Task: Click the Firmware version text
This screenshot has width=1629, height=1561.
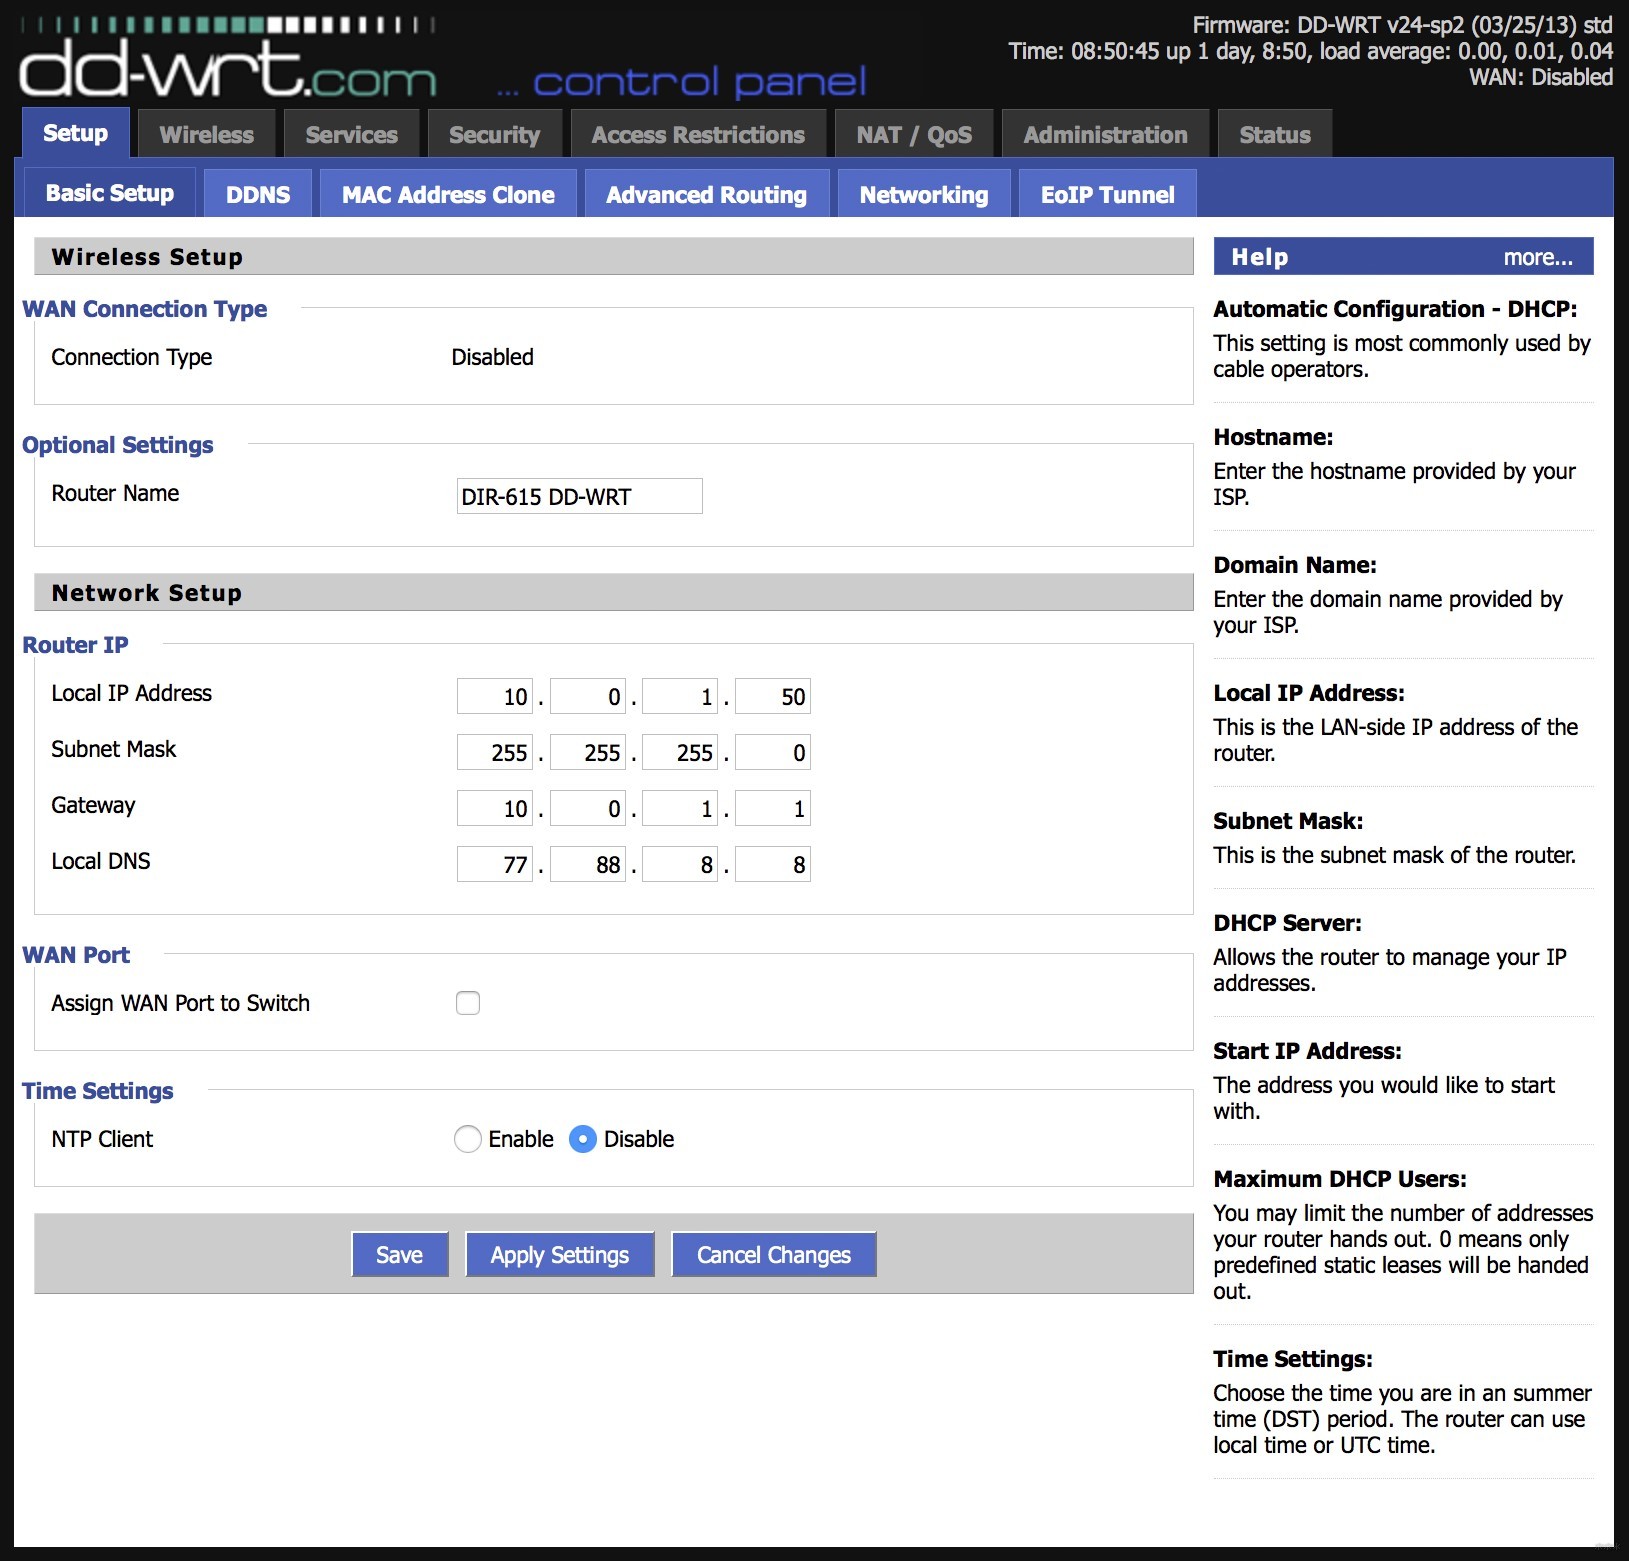Action: click(1402, 25)
